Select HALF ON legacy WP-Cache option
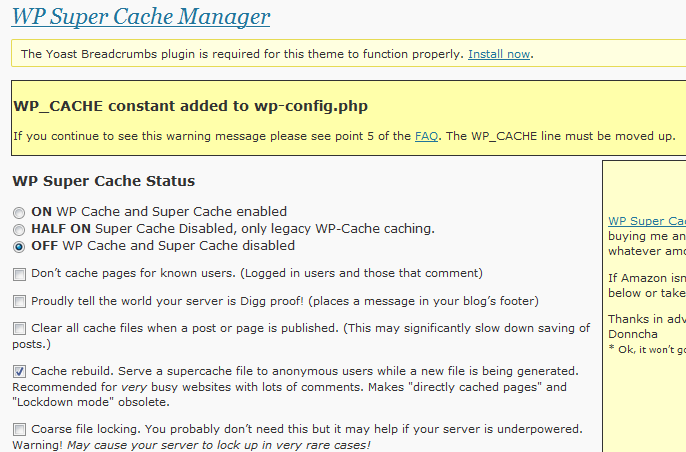Screen dimensions: 686x452 [19, 230]
